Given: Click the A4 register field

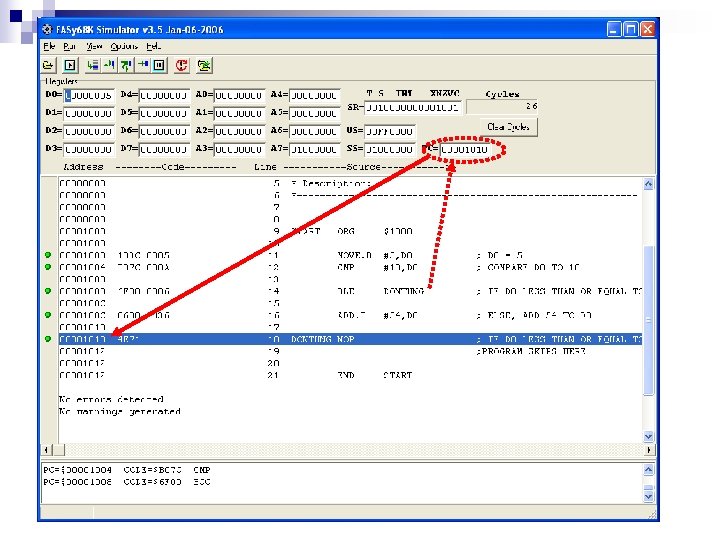Looking at the screenshot, I should point(315,96).
